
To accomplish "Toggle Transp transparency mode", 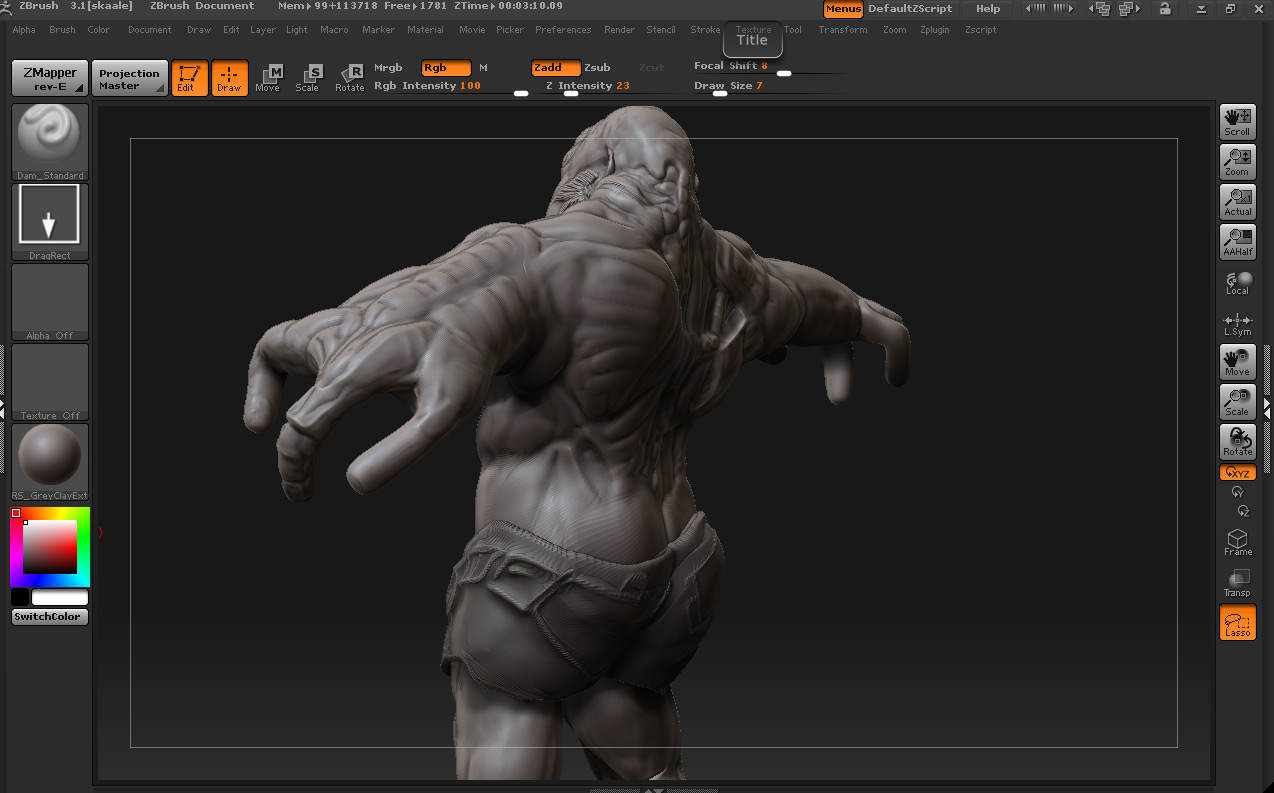I will coord(1238,583).
